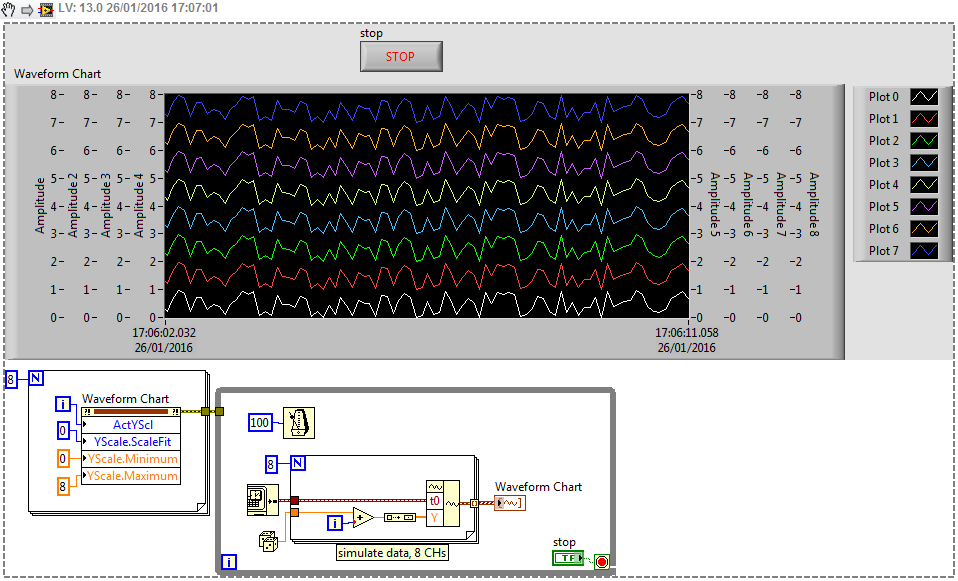958x581 pixels.
Task: Click the red loop stop condition terminal
Action: (x=602, y=561)
